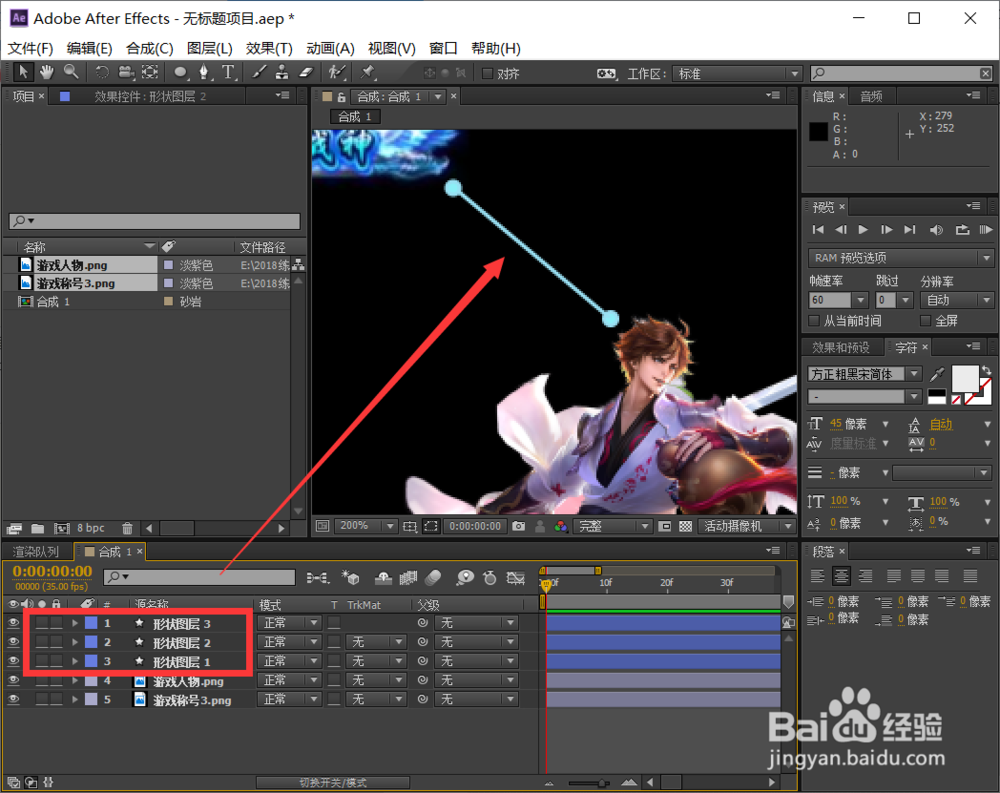Select the Type text tool
1000x793 pixels.
point(228,72)
